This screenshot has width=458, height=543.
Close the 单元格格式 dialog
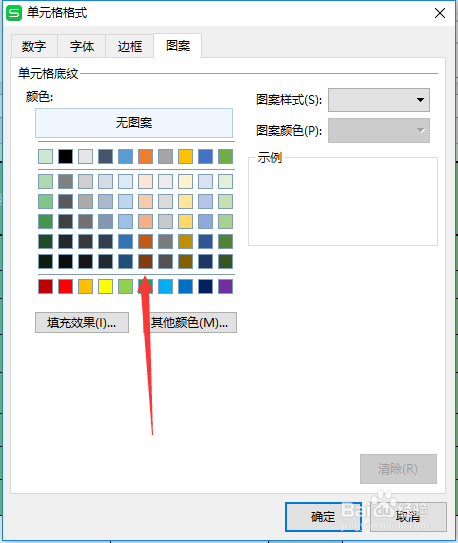pos(440,13)
